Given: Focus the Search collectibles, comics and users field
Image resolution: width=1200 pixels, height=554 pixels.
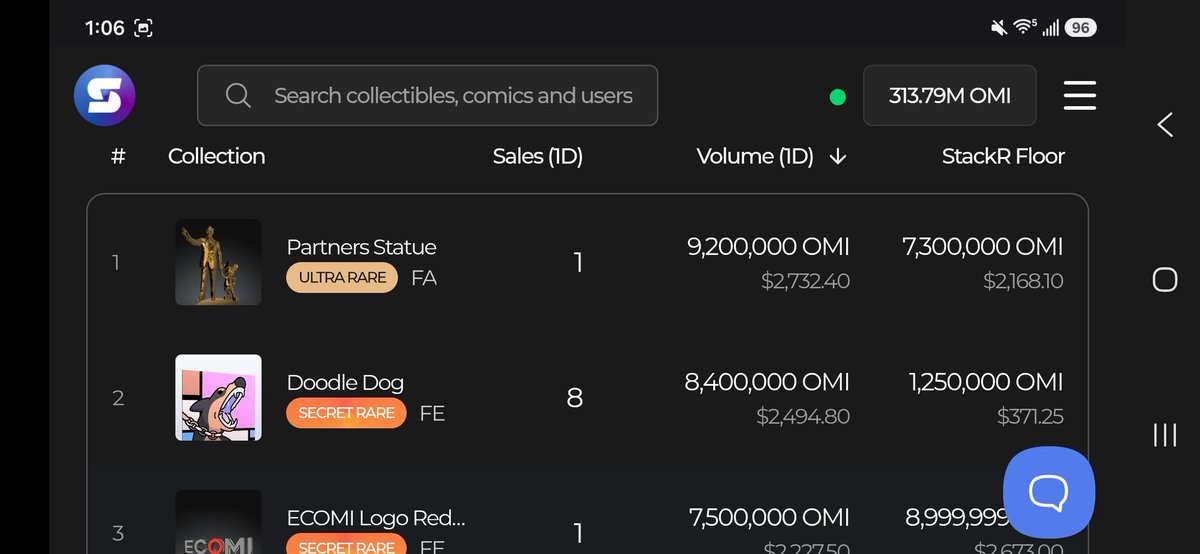Looking at the screenshot, I should [x=427, y=96].
